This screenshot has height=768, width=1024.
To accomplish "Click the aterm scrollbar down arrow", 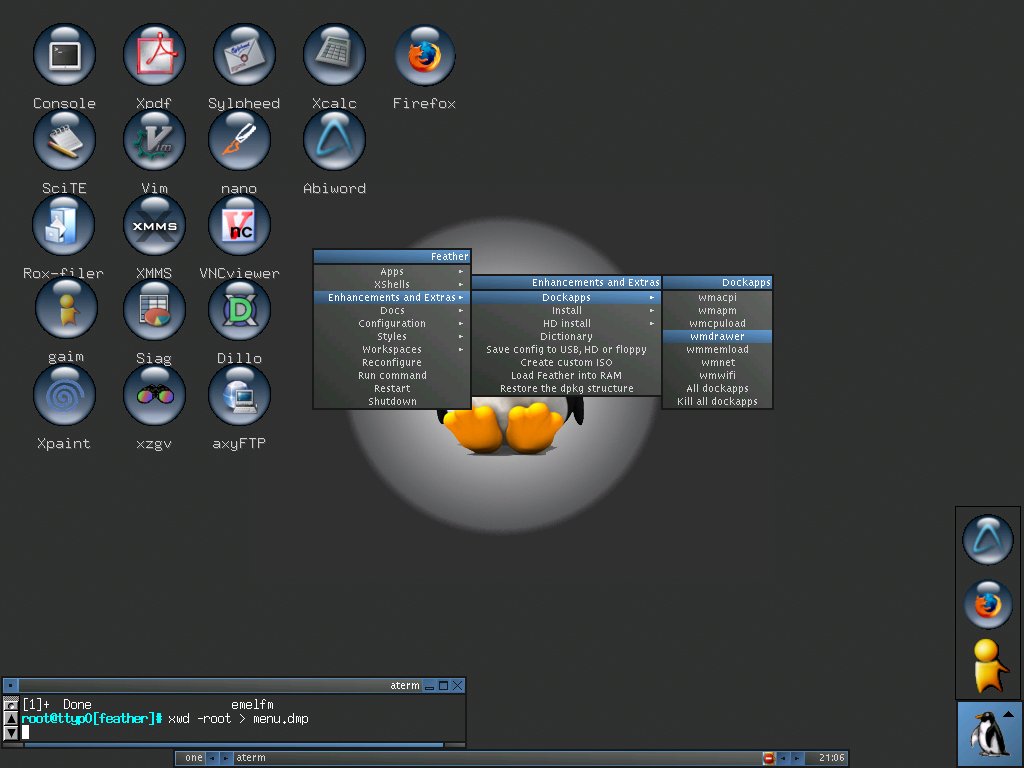I will [x=10, y=733].
